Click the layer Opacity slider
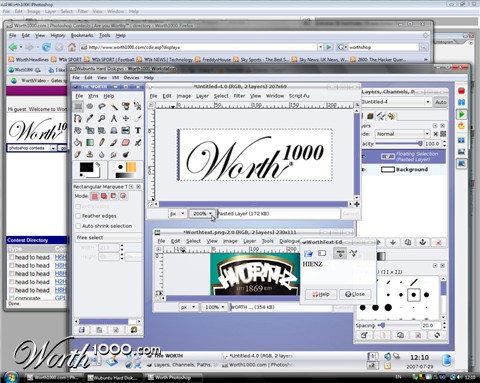This screenshot has width=480, height=383. point(399,144)
